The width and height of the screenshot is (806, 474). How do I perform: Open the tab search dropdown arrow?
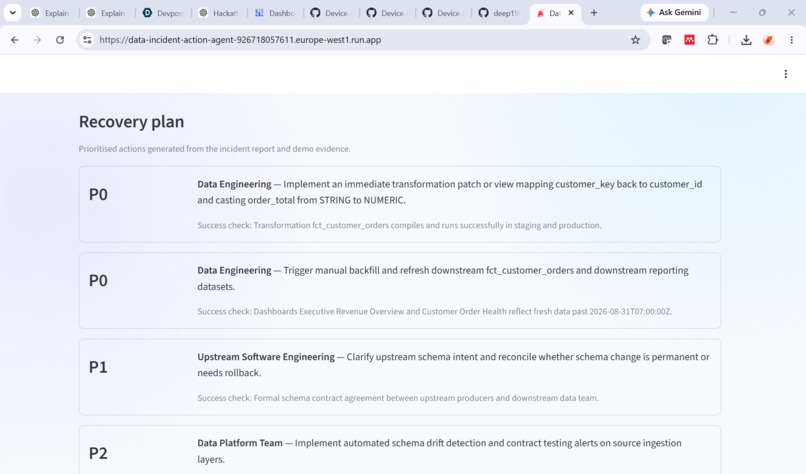(x=12, y=13)
